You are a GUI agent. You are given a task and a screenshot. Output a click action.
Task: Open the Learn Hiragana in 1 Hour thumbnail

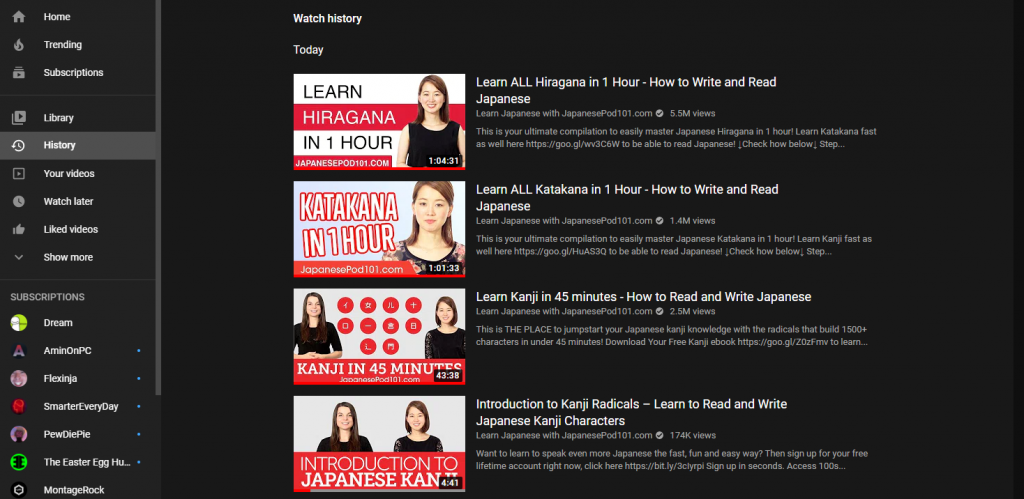[379, 121]
